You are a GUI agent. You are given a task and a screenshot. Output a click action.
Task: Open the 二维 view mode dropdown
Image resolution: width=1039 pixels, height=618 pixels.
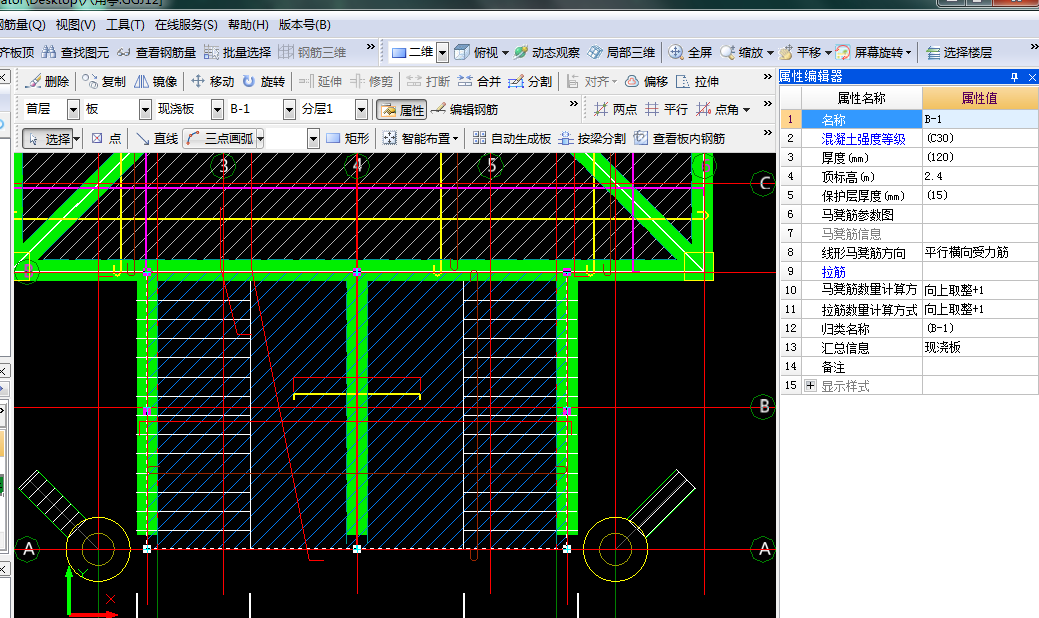point(443,52)
